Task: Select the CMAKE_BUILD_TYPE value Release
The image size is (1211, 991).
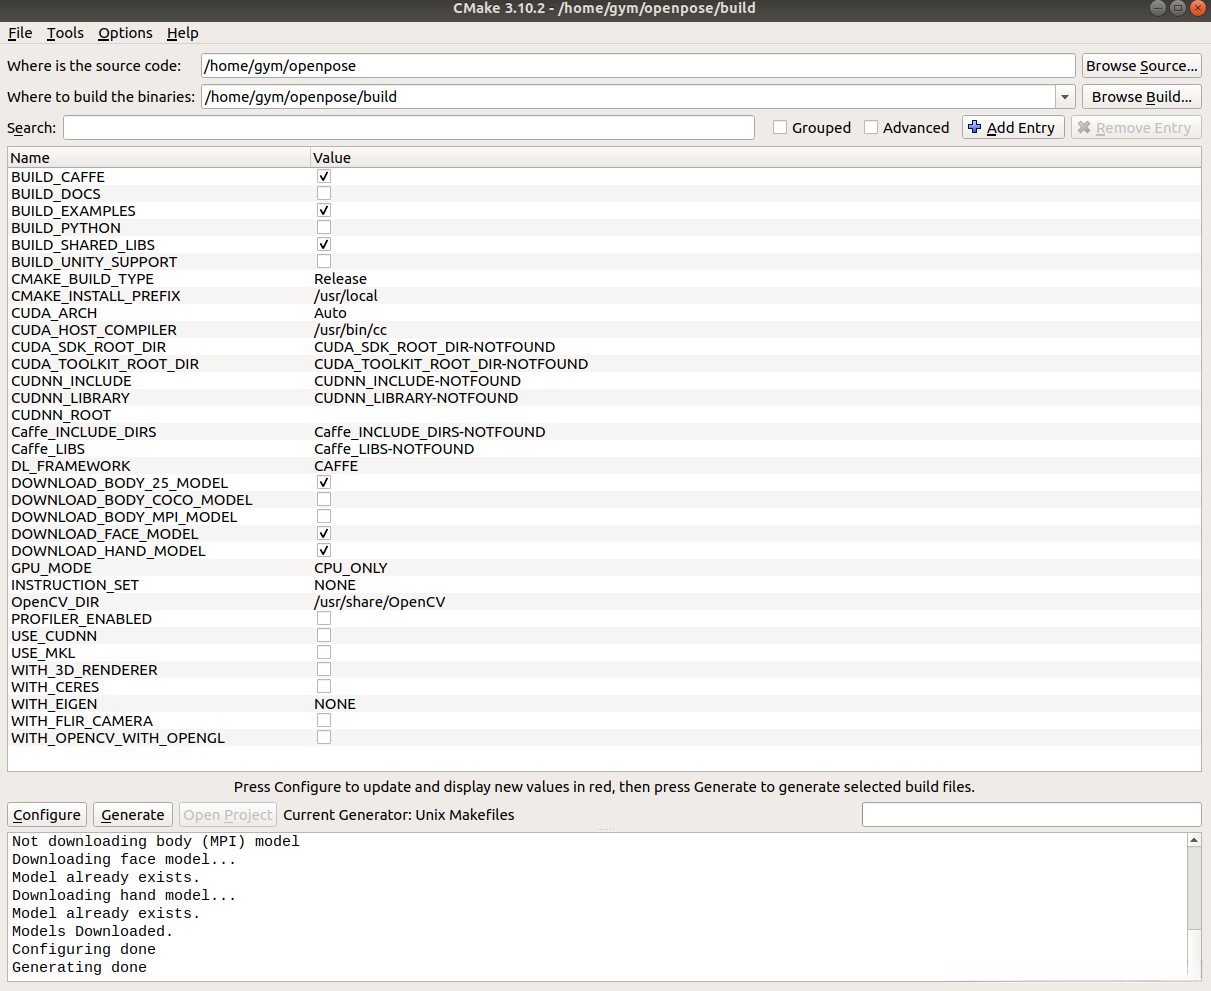Action: [340, 279]
